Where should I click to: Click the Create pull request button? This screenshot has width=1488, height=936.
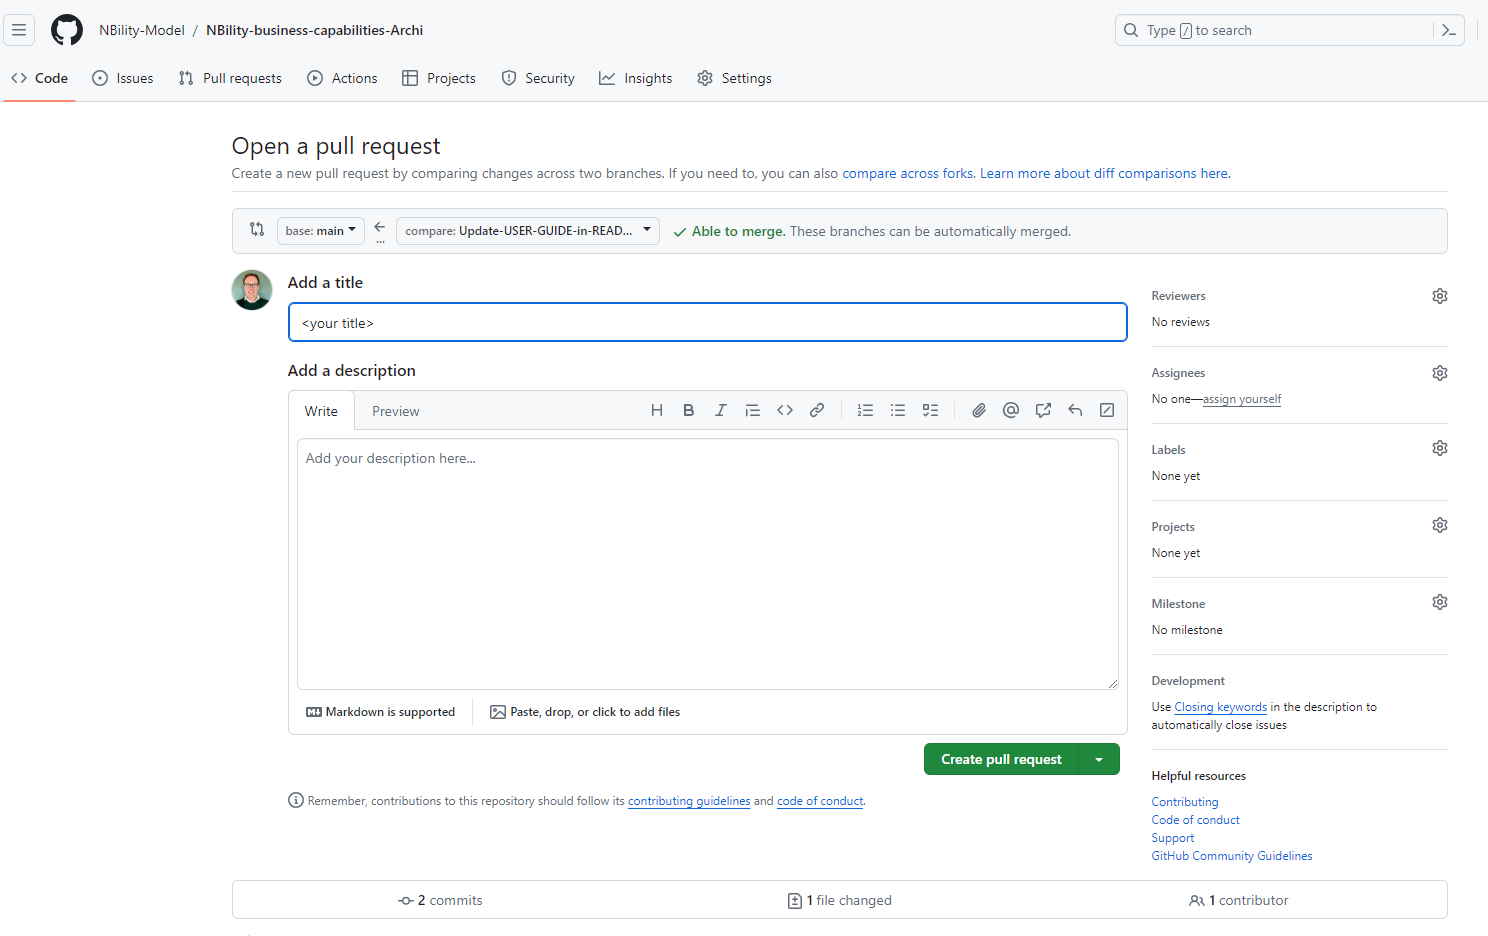(x=1001, y=759)
